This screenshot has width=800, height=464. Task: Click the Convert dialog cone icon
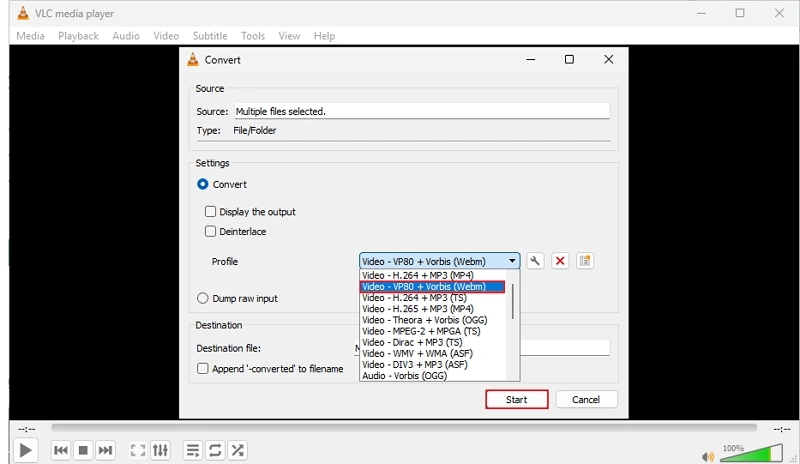pyautogui.click(x=193, y=59)
